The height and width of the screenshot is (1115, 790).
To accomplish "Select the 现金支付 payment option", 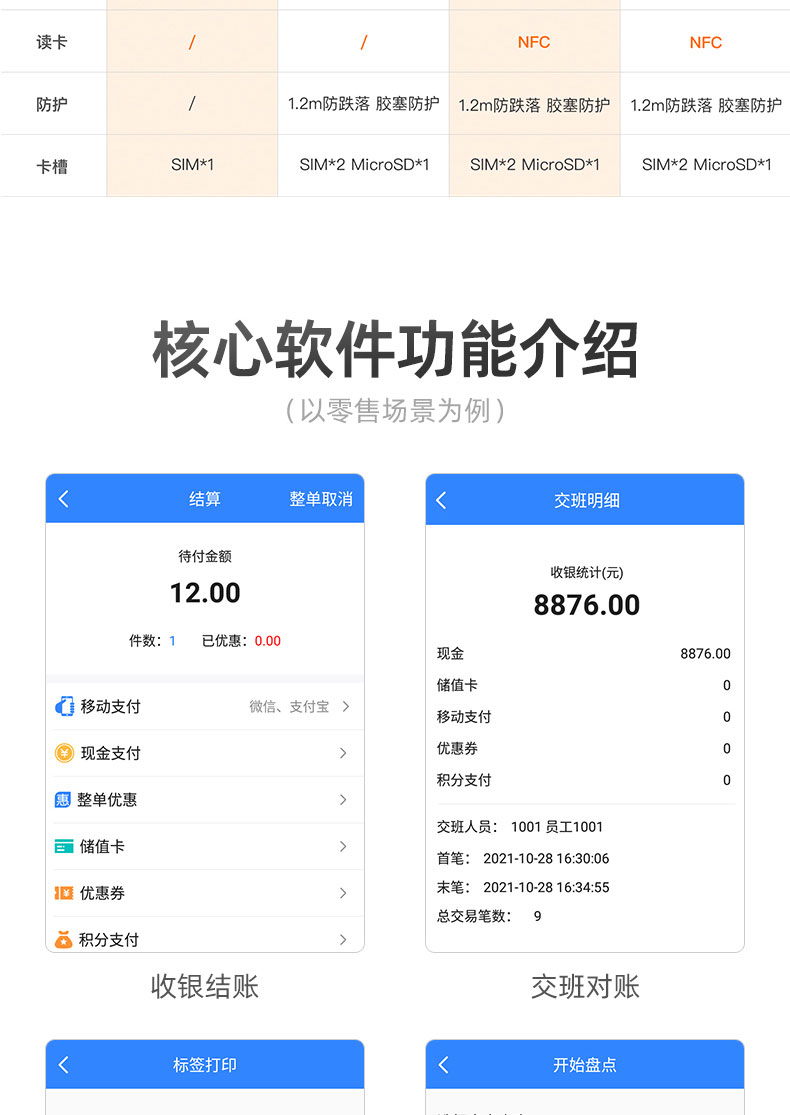I will coord(205,753).
